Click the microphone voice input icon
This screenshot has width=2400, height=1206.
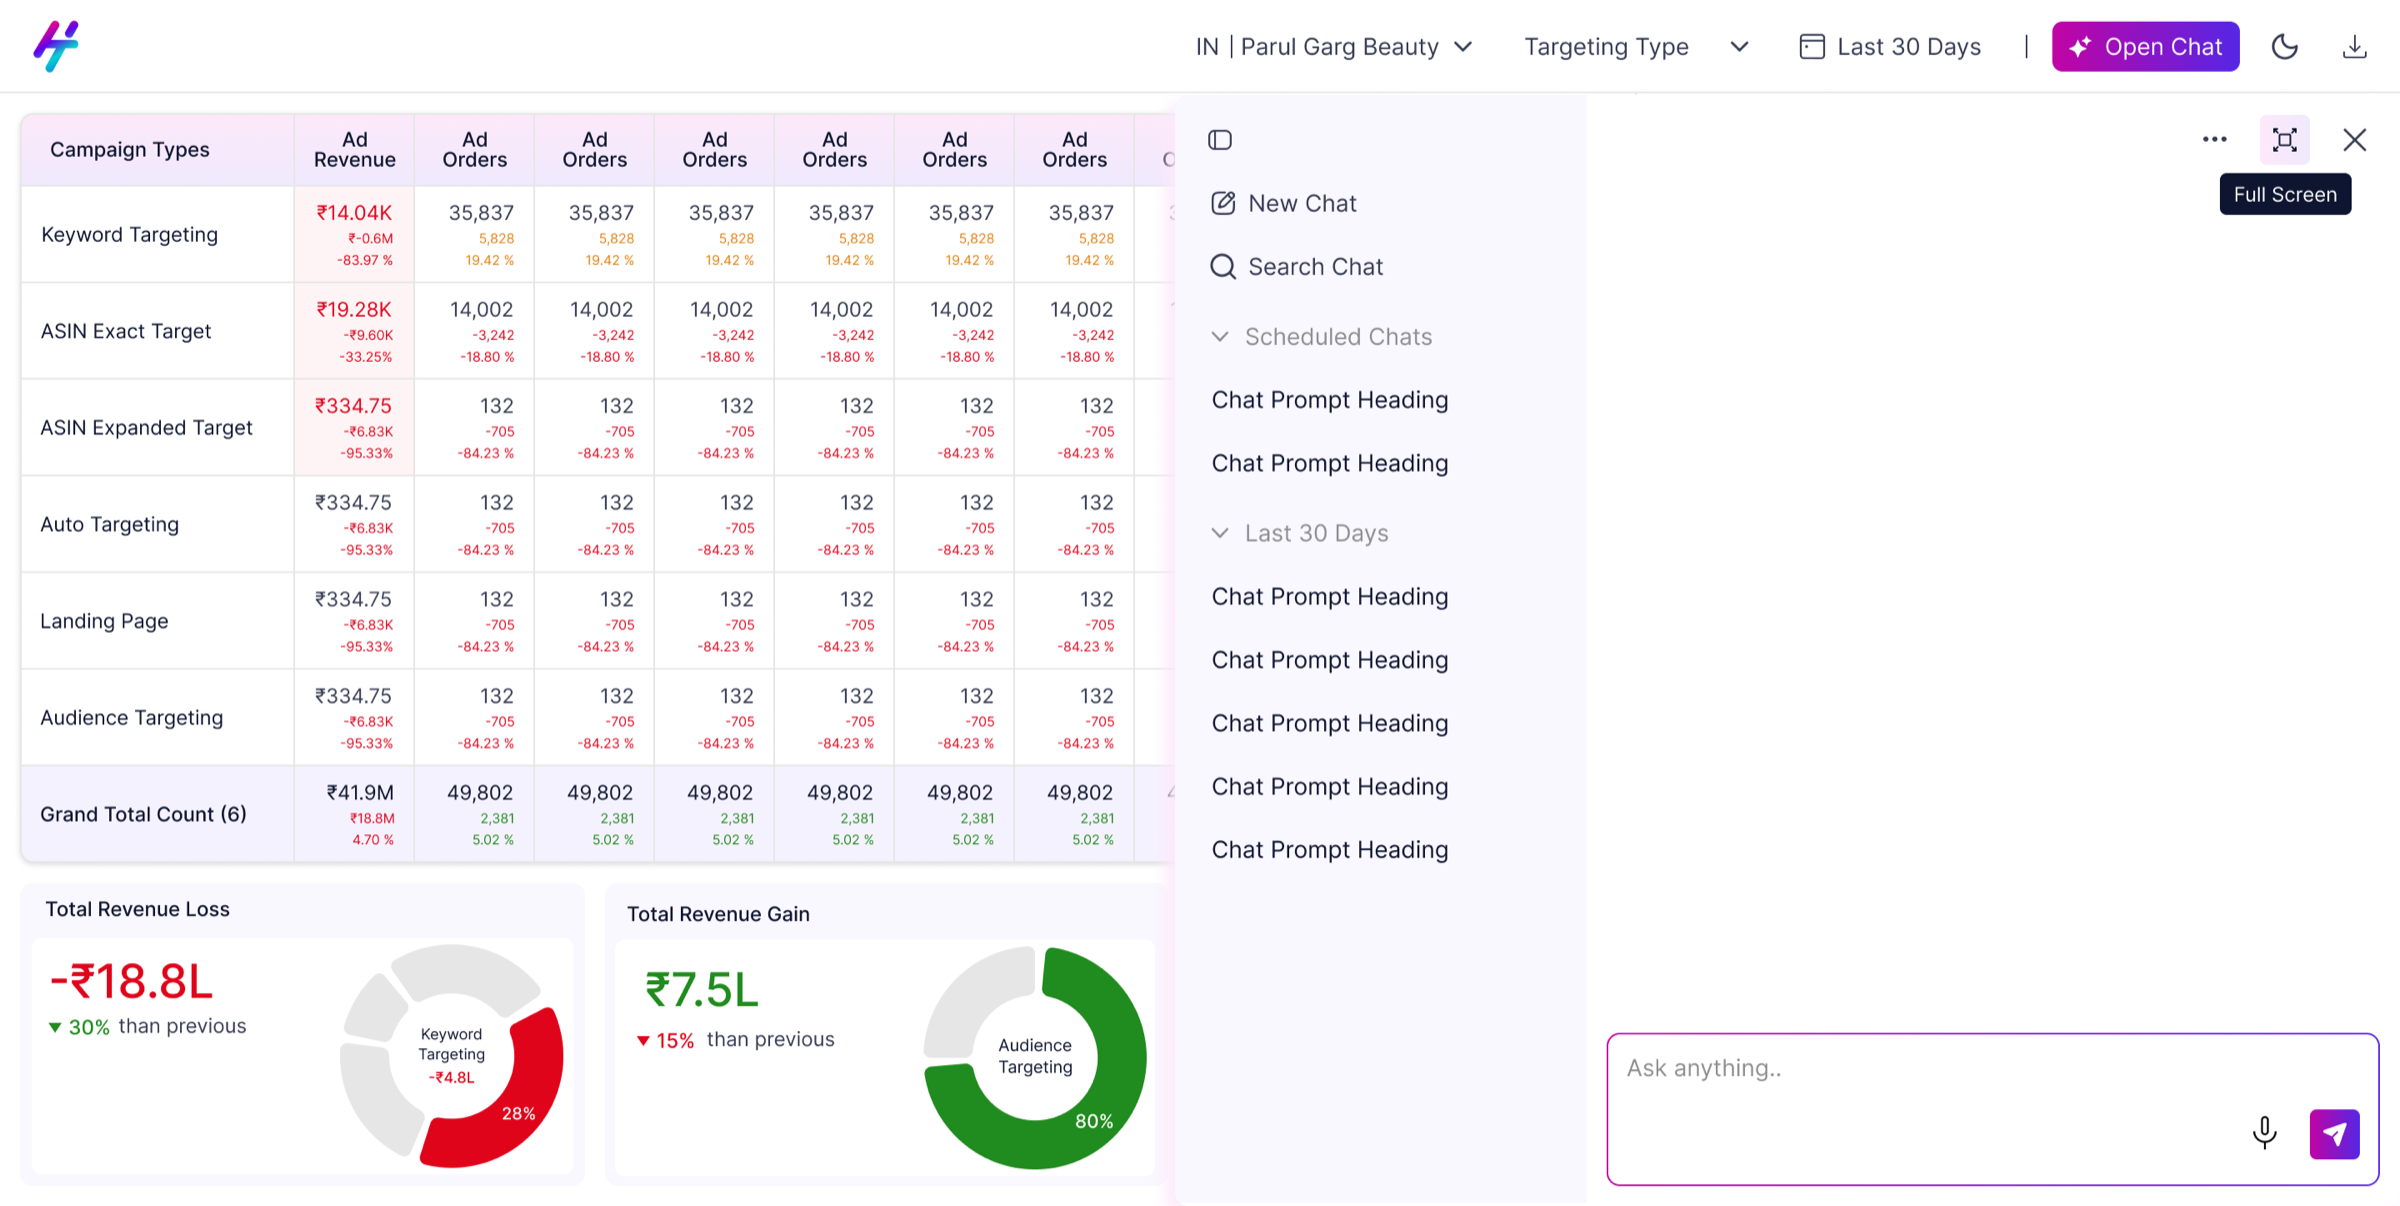[x=2265, y=1133]
